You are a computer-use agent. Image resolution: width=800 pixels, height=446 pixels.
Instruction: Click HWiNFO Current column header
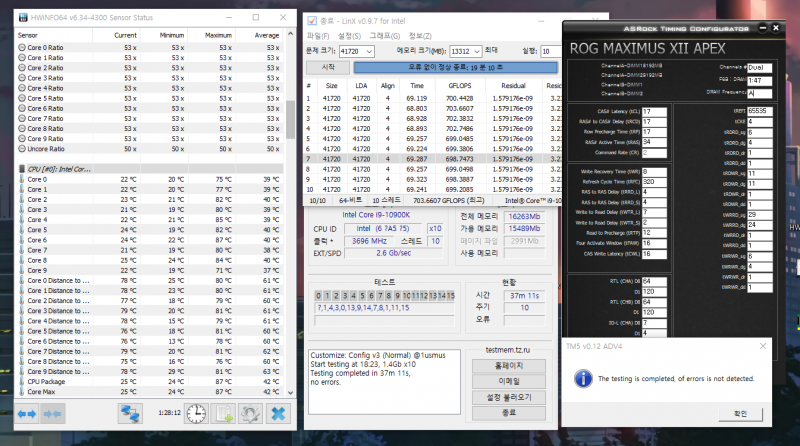pos(116,35)
